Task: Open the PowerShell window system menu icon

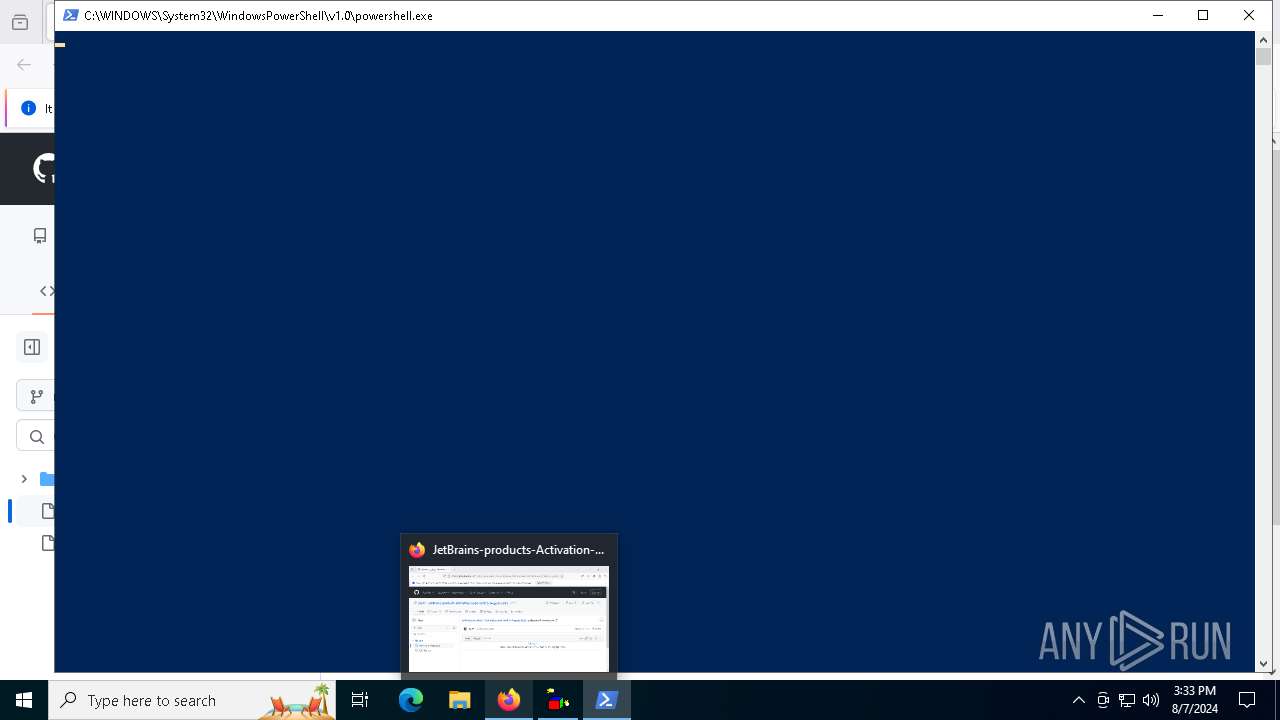Action: click(x=71, y=15)
